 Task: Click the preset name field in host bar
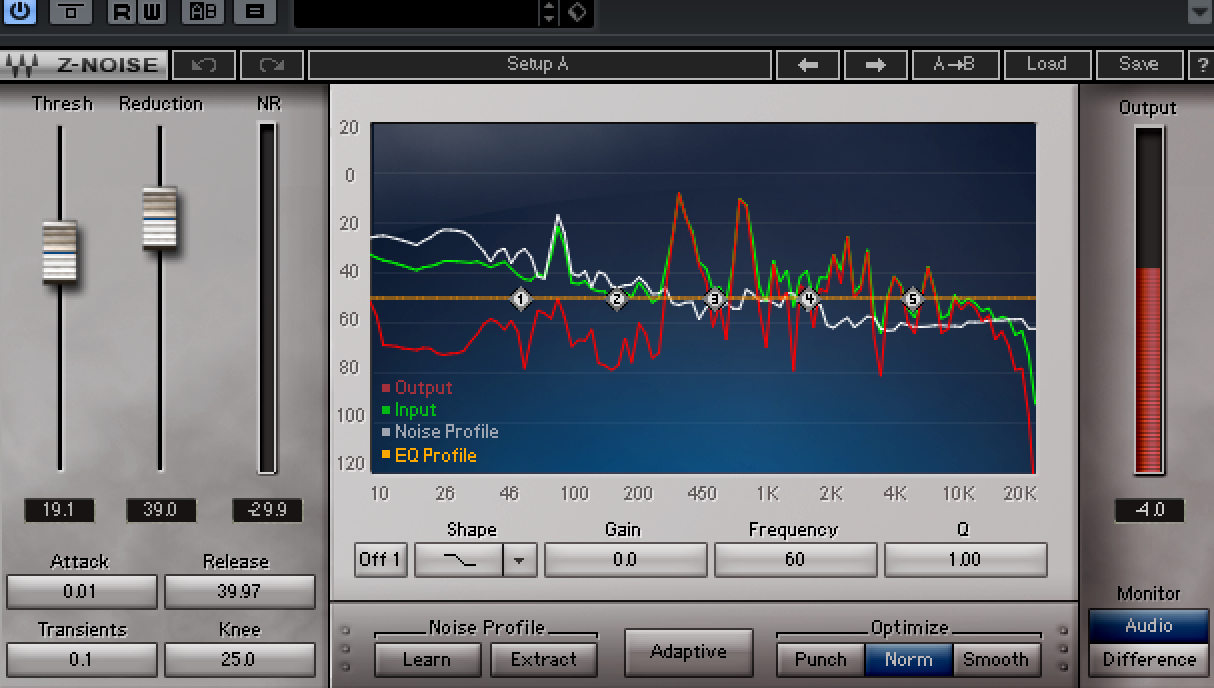point(416,12)
